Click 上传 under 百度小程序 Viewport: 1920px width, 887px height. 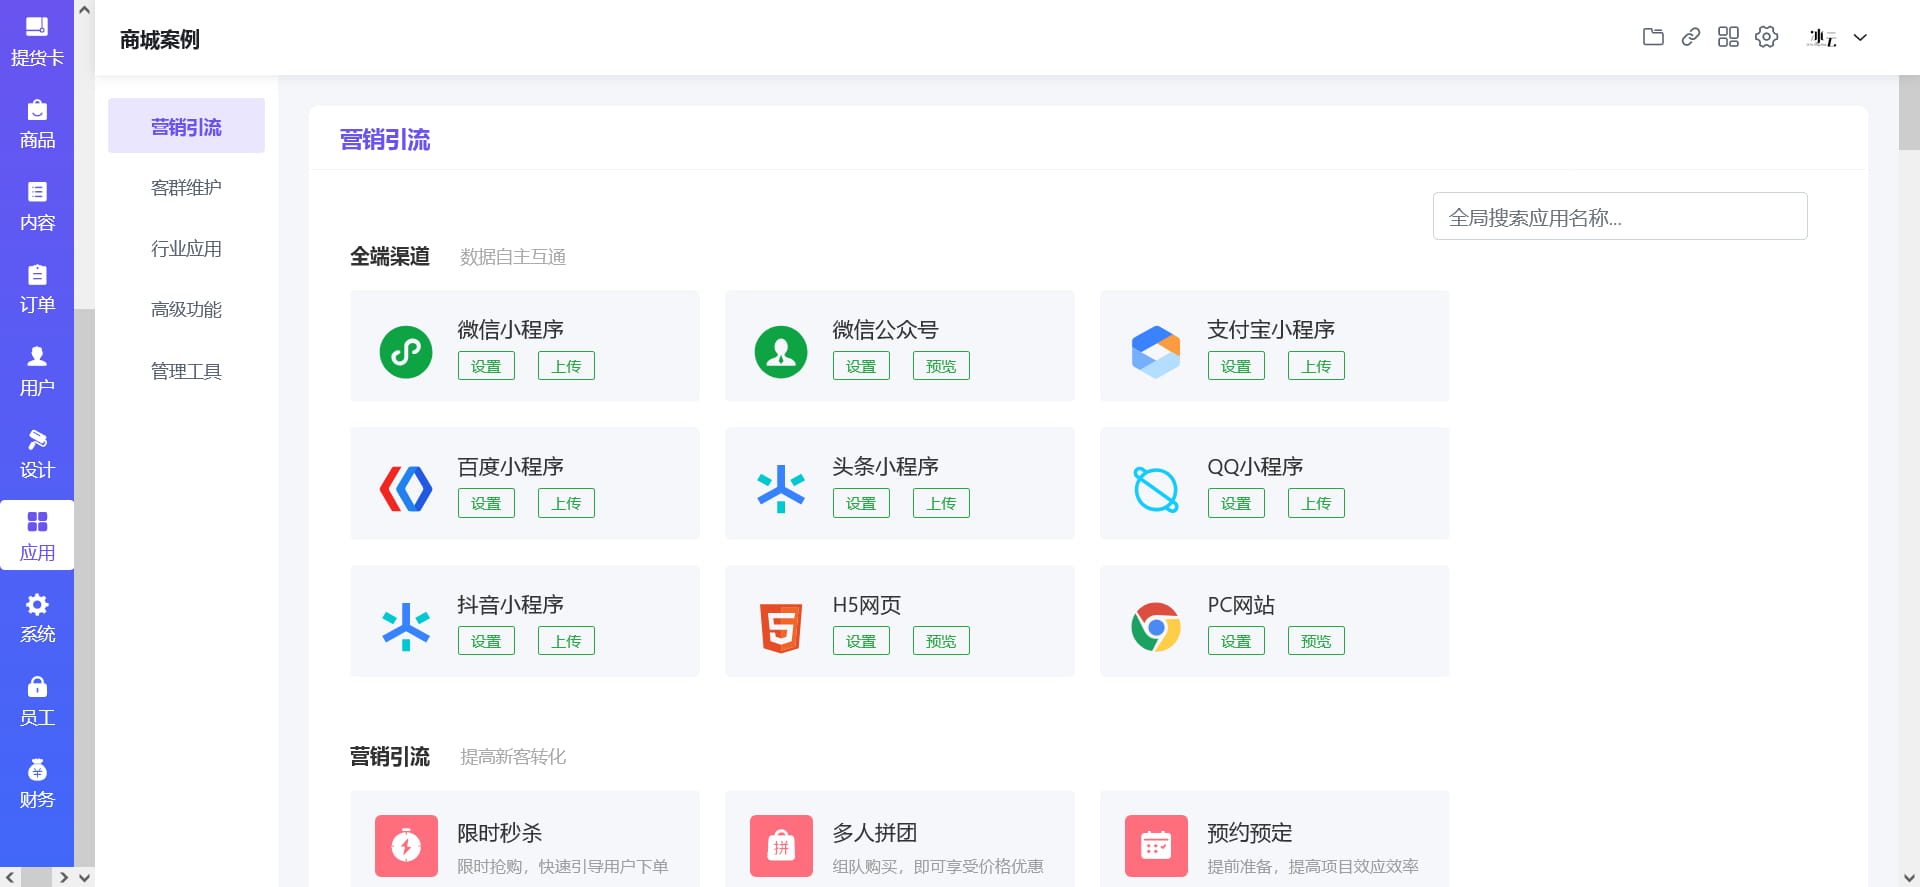[x=566, y=503]
